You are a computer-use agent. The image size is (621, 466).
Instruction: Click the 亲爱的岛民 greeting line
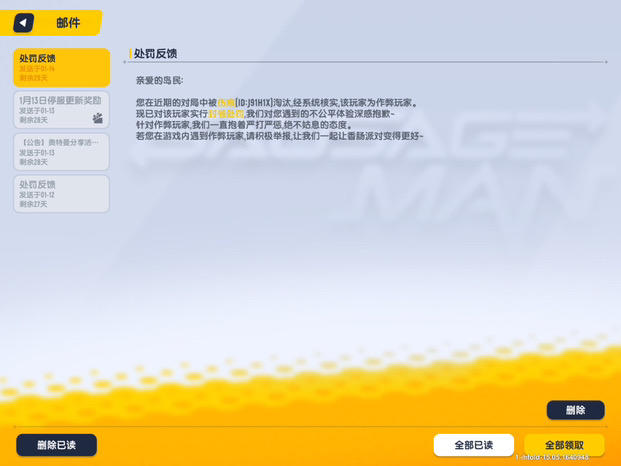[160, 81]
